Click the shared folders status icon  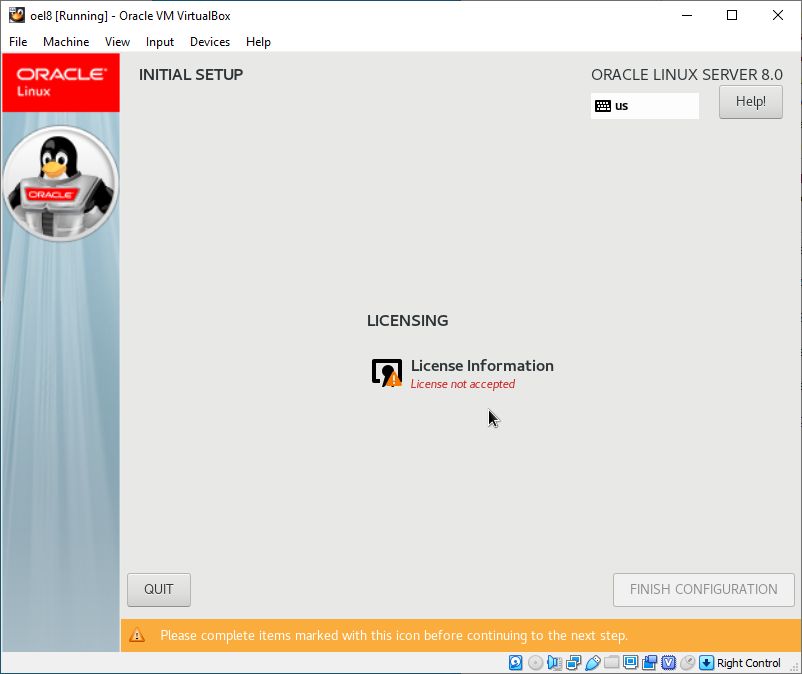[x=611, y=663]
